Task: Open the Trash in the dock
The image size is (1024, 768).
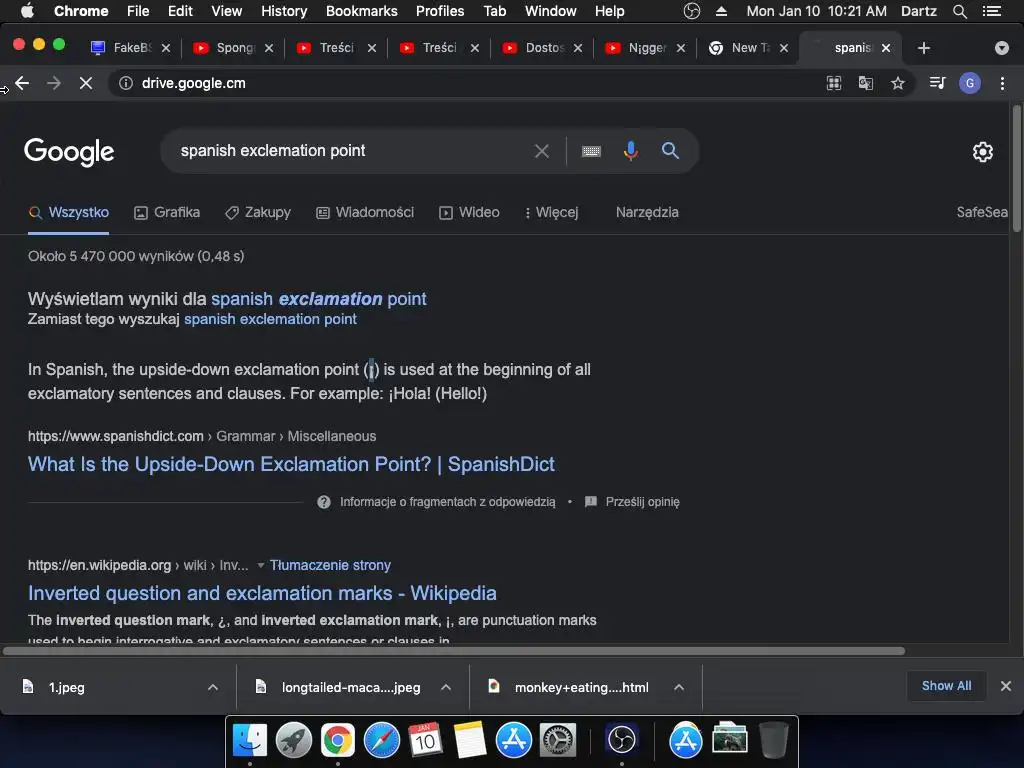Action: tap(774, 740)
